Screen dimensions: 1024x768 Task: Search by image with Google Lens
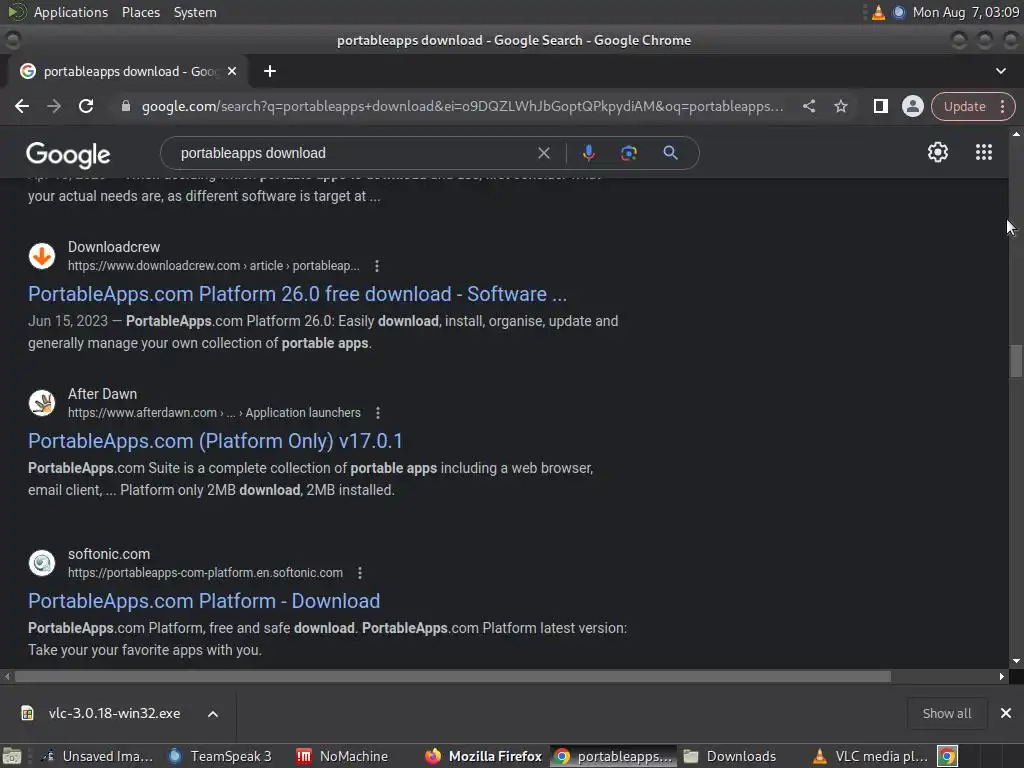(628, 153)
